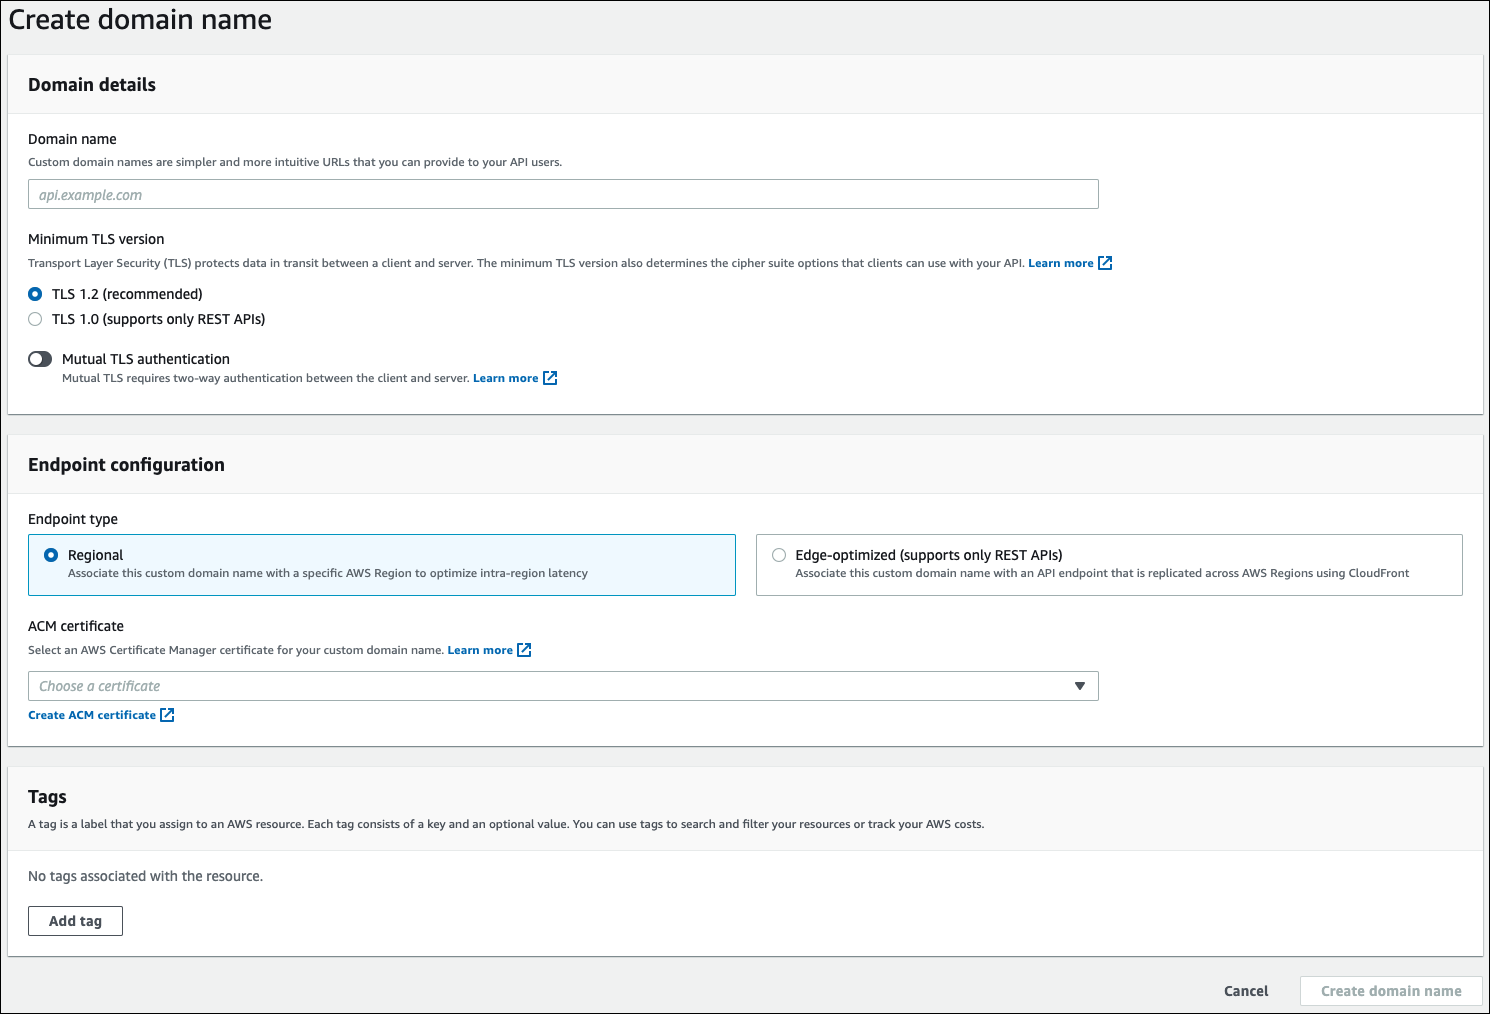Select TLS 1.0 minimum version
Image resolution: width=1490 pixels, height=1014 pixels.
coord(35,318)
